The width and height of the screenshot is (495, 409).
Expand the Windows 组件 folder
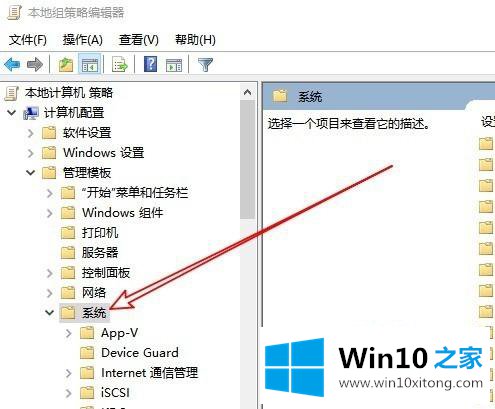pos(49,213)
